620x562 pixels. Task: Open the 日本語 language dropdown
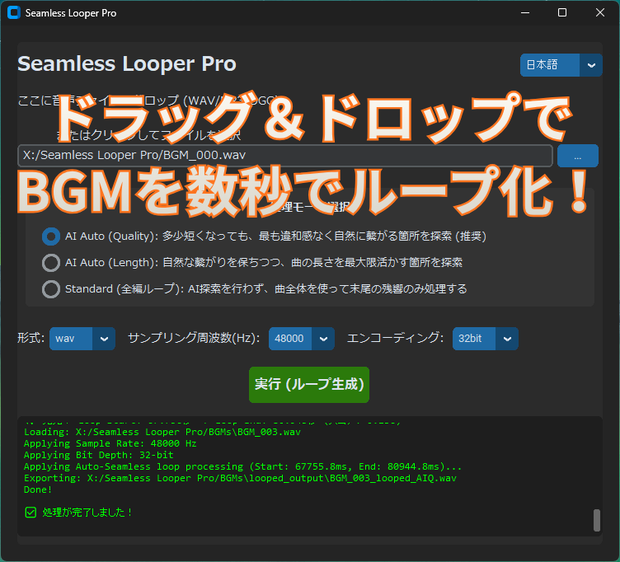coord(561,65)
